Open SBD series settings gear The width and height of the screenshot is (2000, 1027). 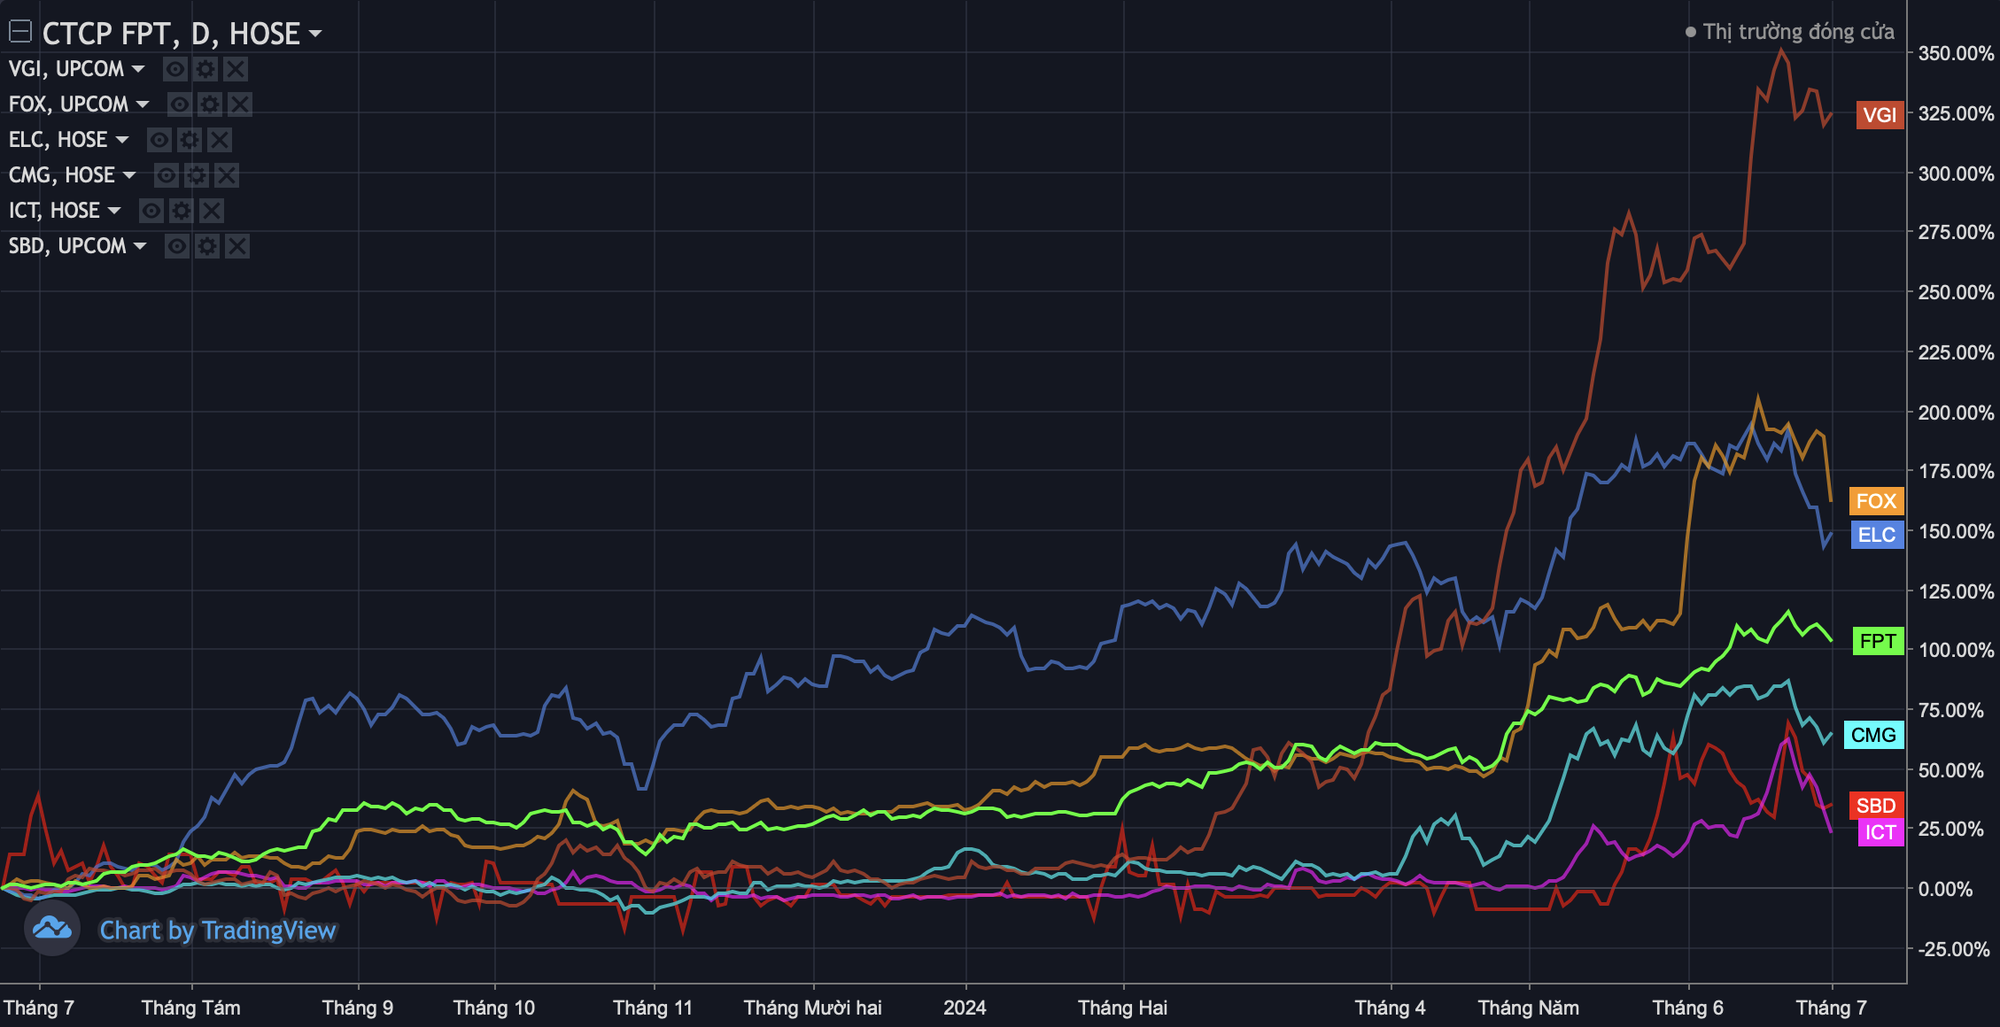[x=207, y=246]
